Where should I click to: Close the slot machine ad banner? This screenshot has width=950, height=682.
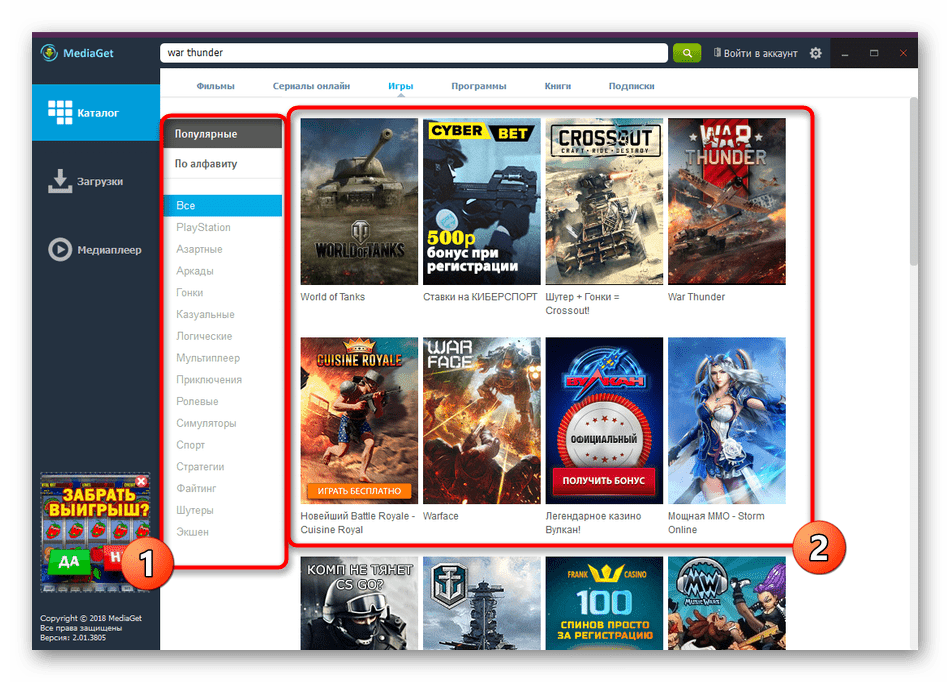(141, 482)
